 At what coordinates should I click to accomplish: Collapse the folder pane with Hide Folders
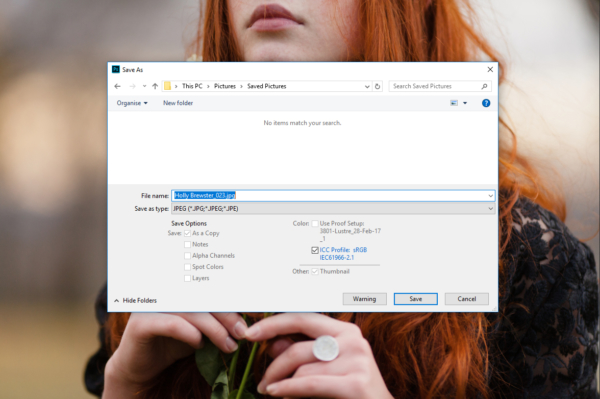pos(135,301)
